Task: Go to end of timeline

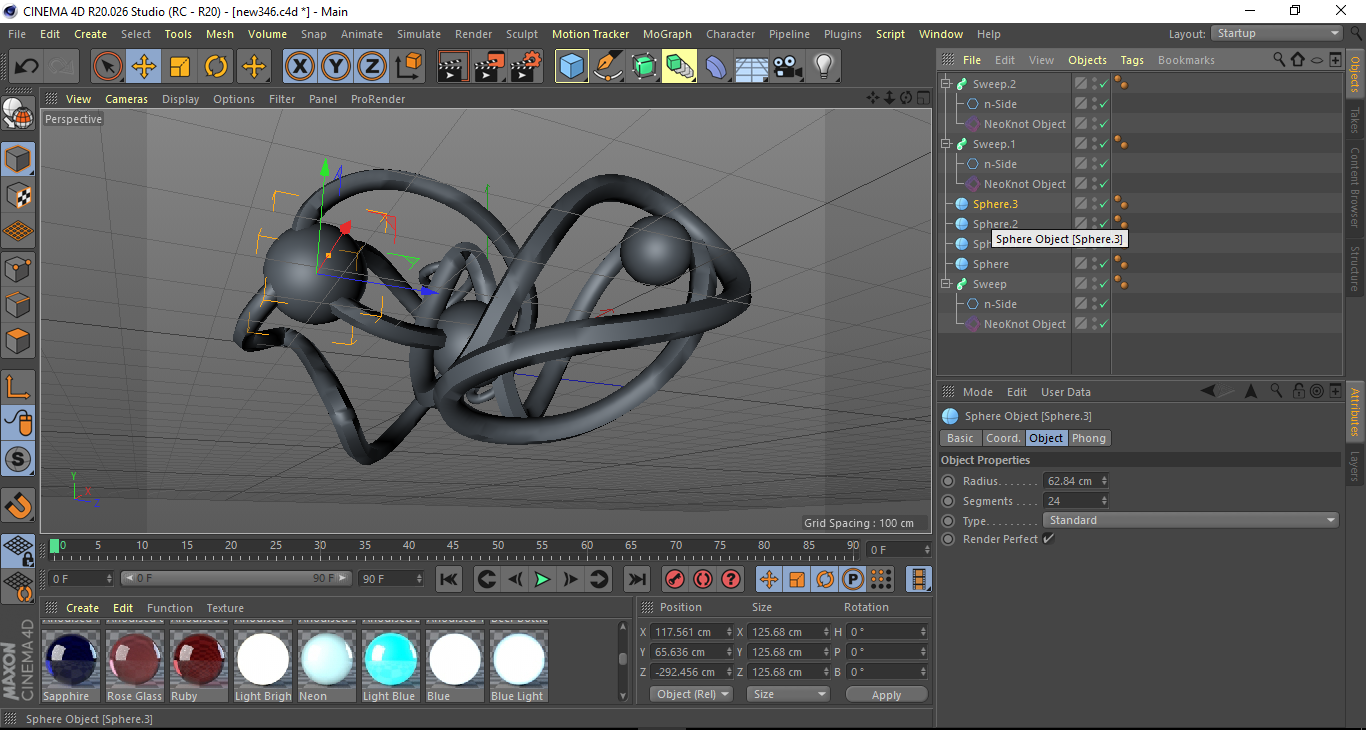Action: click(636, 579)
